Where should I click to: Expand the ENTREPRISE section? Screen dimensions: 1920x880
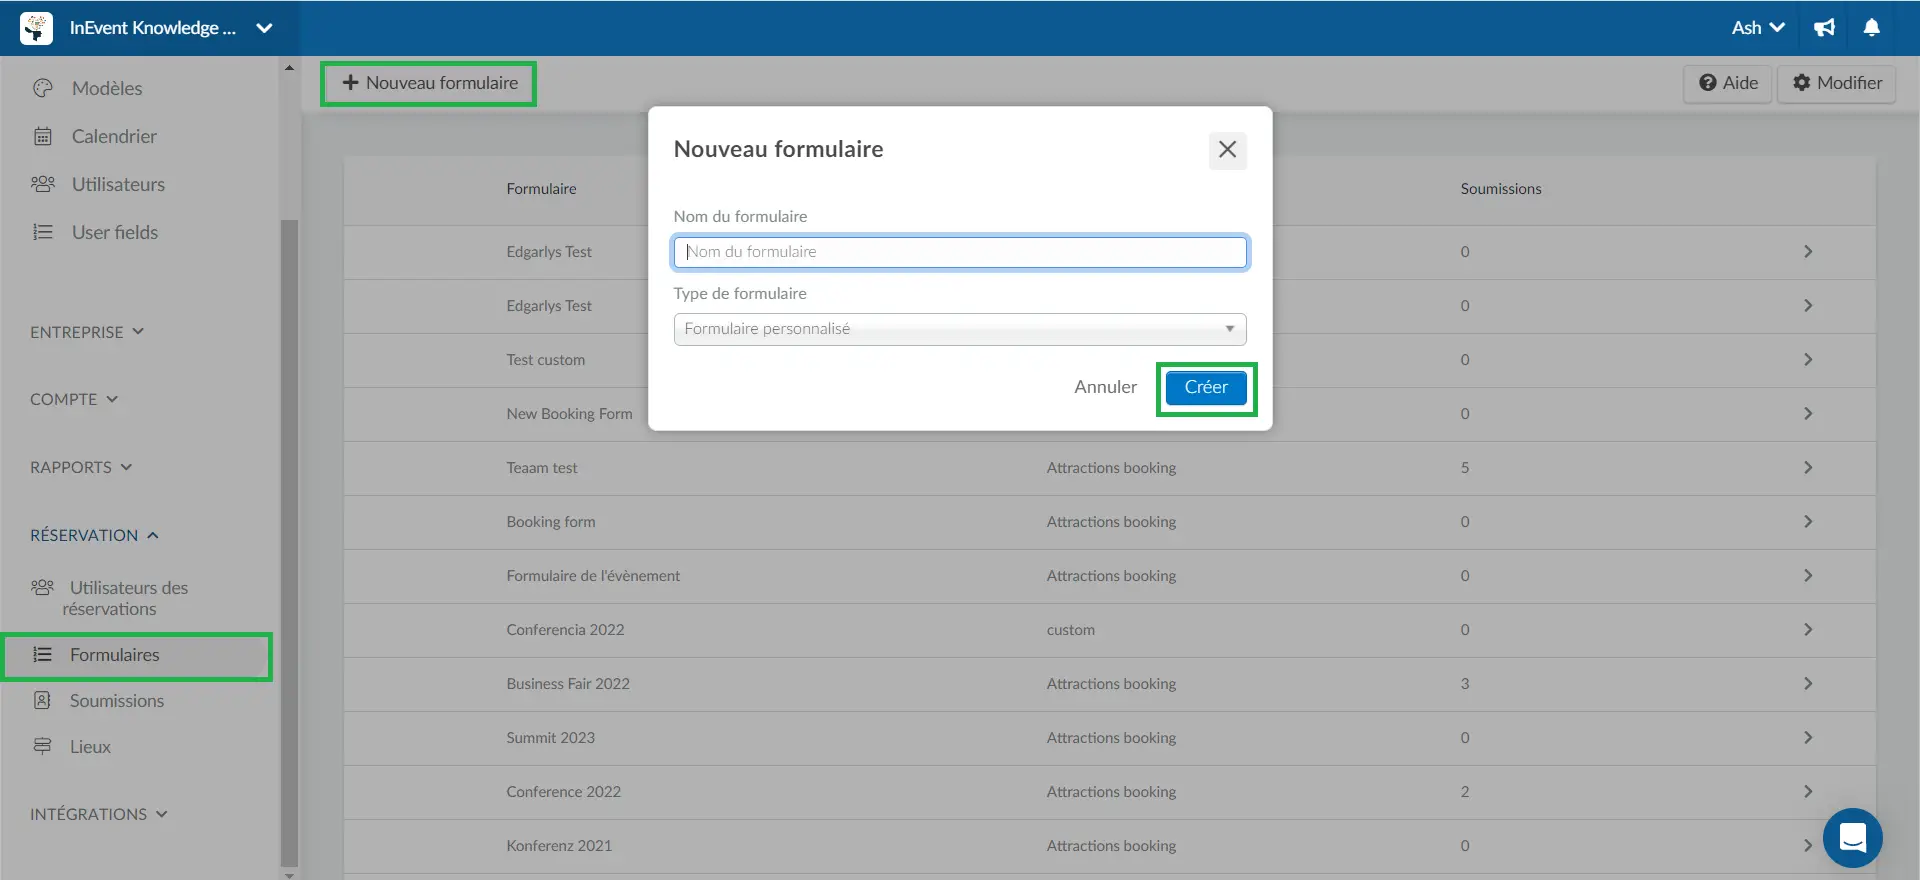tap(87, 332)
